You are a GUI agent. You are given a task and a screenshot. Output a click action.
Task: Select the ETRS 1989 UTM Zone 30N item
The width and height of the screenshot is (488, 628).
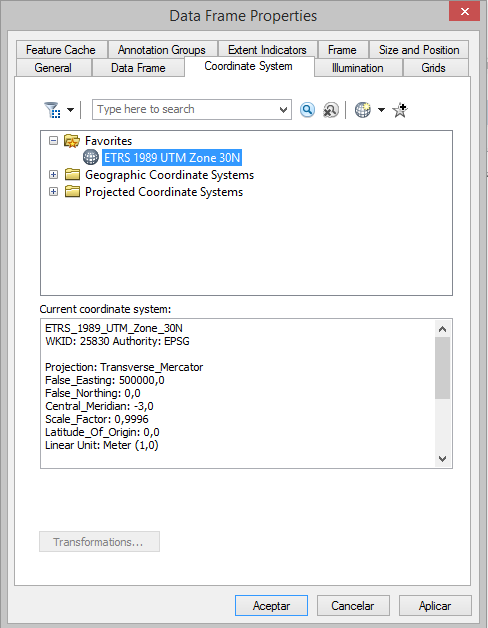click(x=172, y=158)
